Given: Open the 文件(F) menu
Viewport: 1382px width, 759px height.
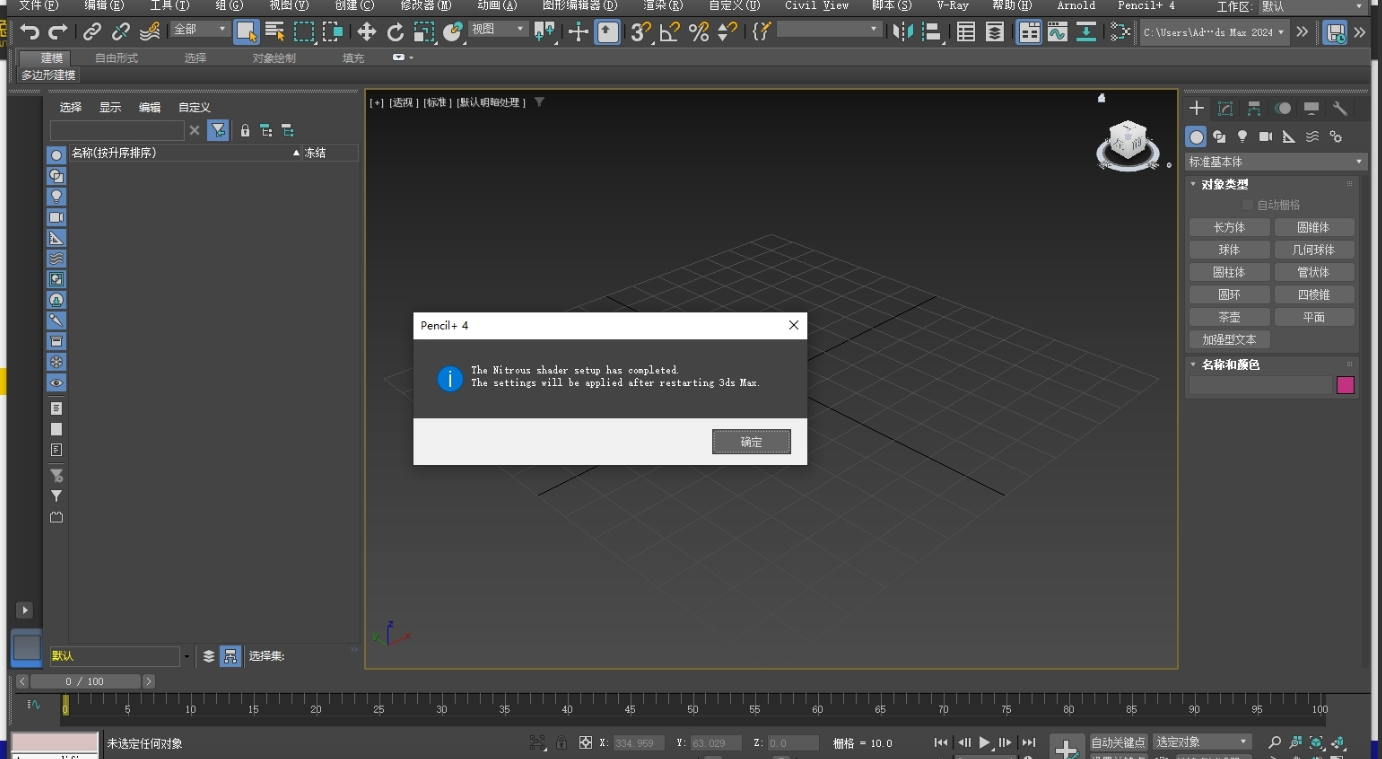Looking at the screenshot, I should (38, 6).
